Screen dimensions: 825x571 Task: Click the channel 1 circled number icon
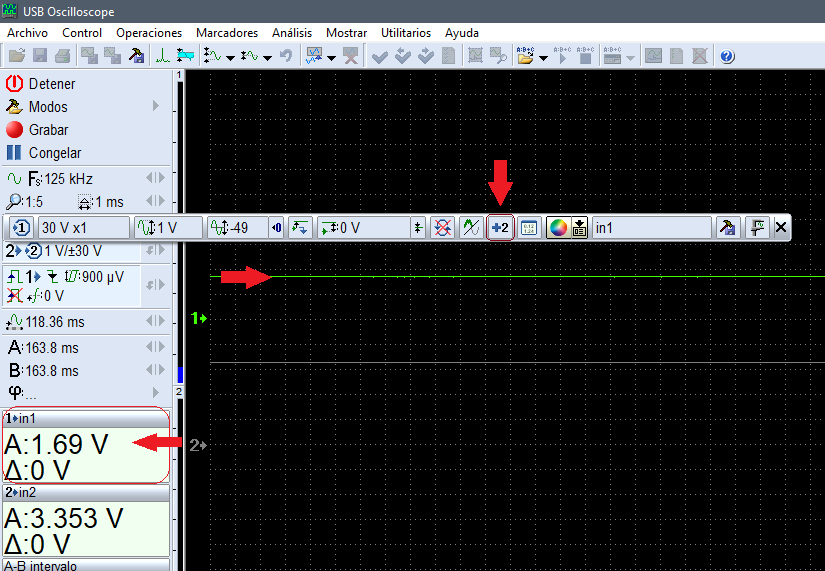22,228
